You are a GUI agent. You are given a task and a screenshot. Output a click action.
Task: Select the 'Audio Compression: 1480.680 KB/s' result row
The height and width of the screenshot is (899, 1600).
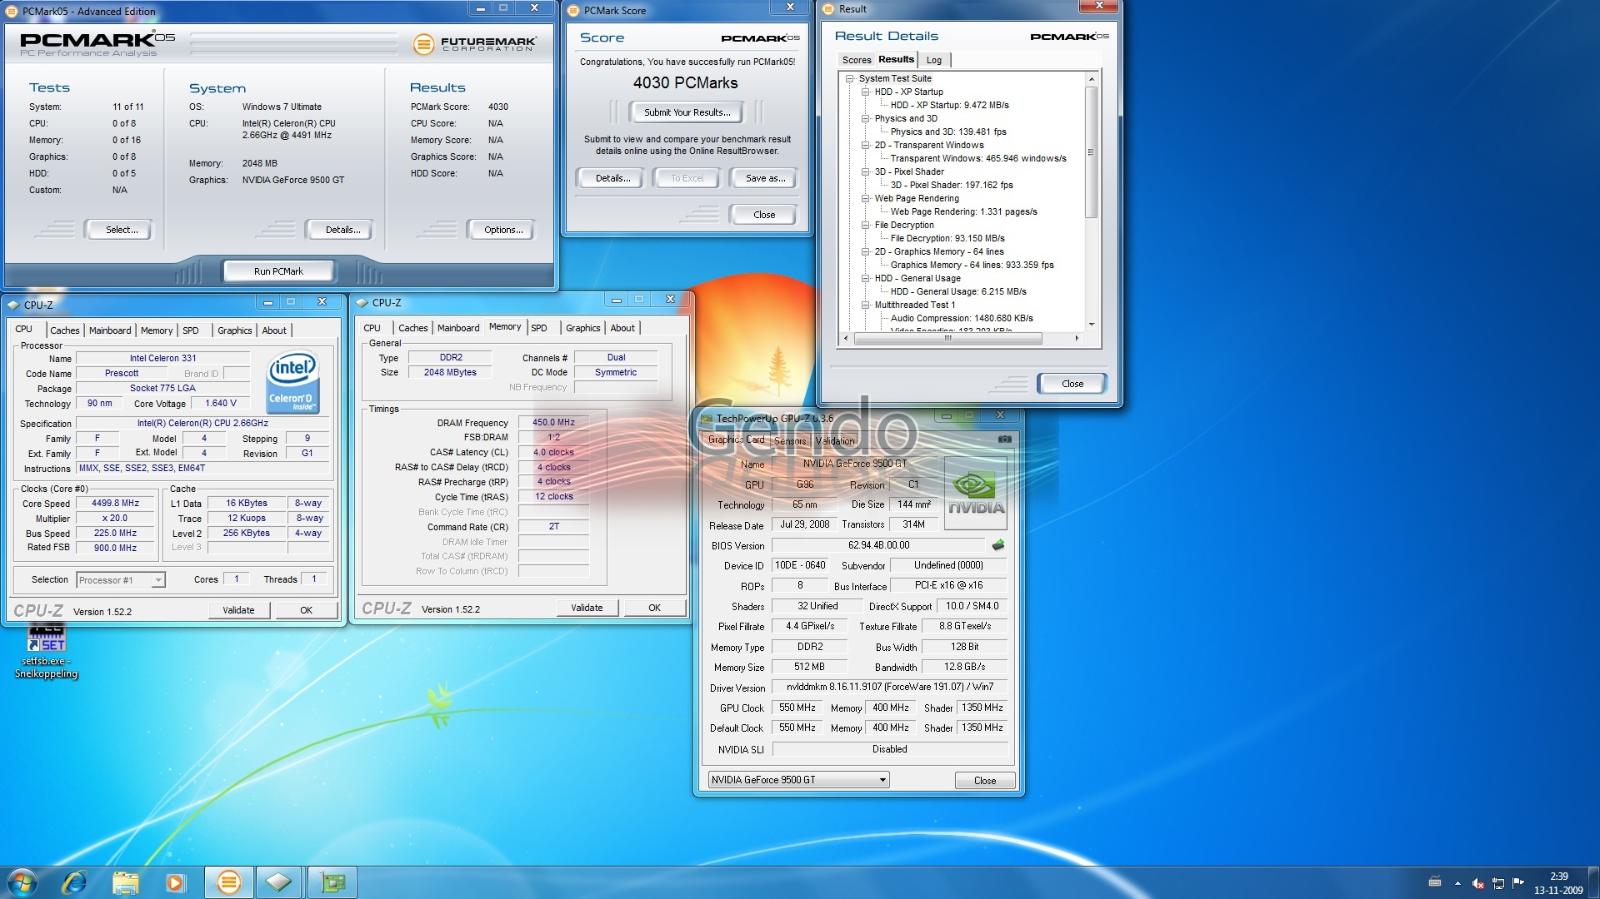(962, 318)
